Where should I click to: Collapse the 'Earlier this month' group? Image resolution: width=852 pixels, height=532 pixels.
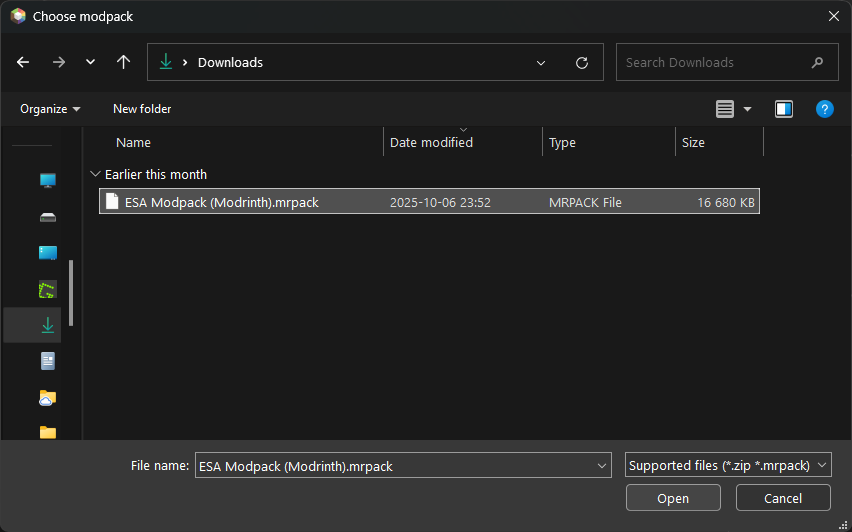(x=95, y=174)
